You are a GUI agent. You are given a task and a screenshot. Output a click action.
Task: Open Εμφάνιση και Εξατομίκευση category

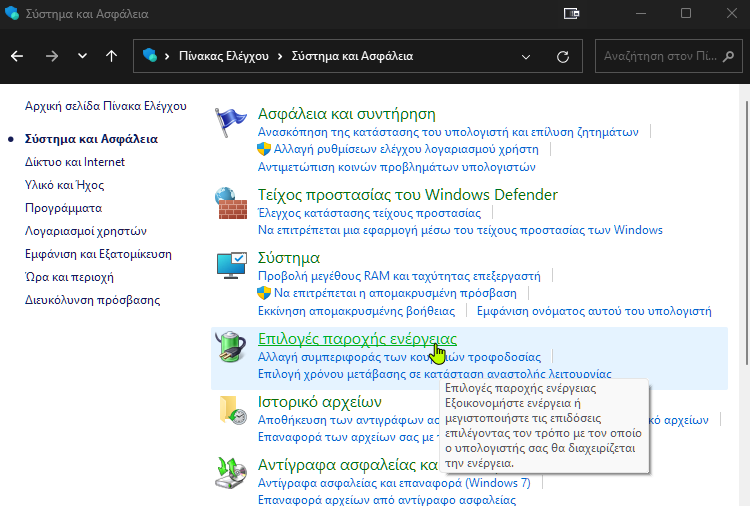pos(98,254)
